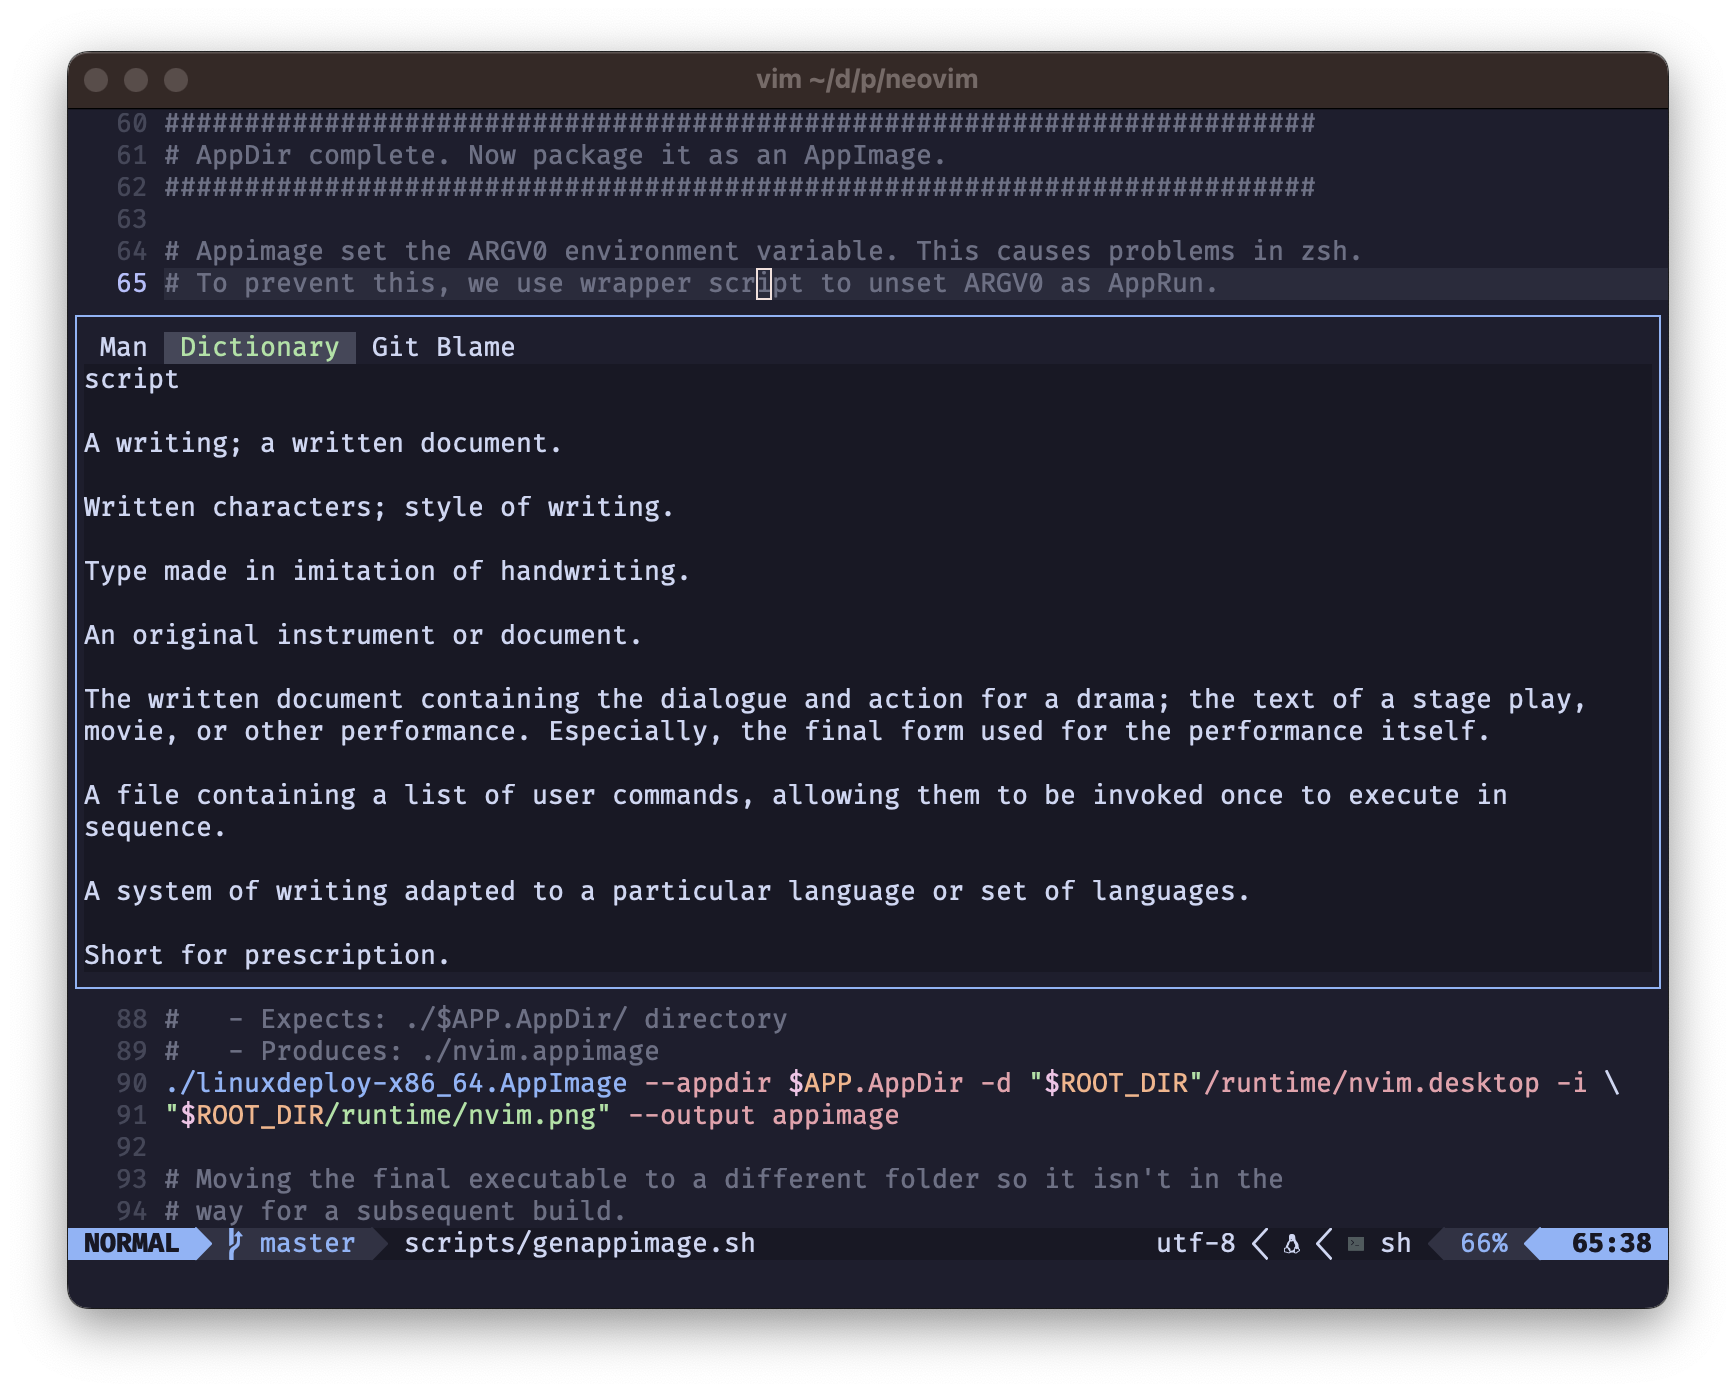Click the git branch icon in statusline

235,1243
